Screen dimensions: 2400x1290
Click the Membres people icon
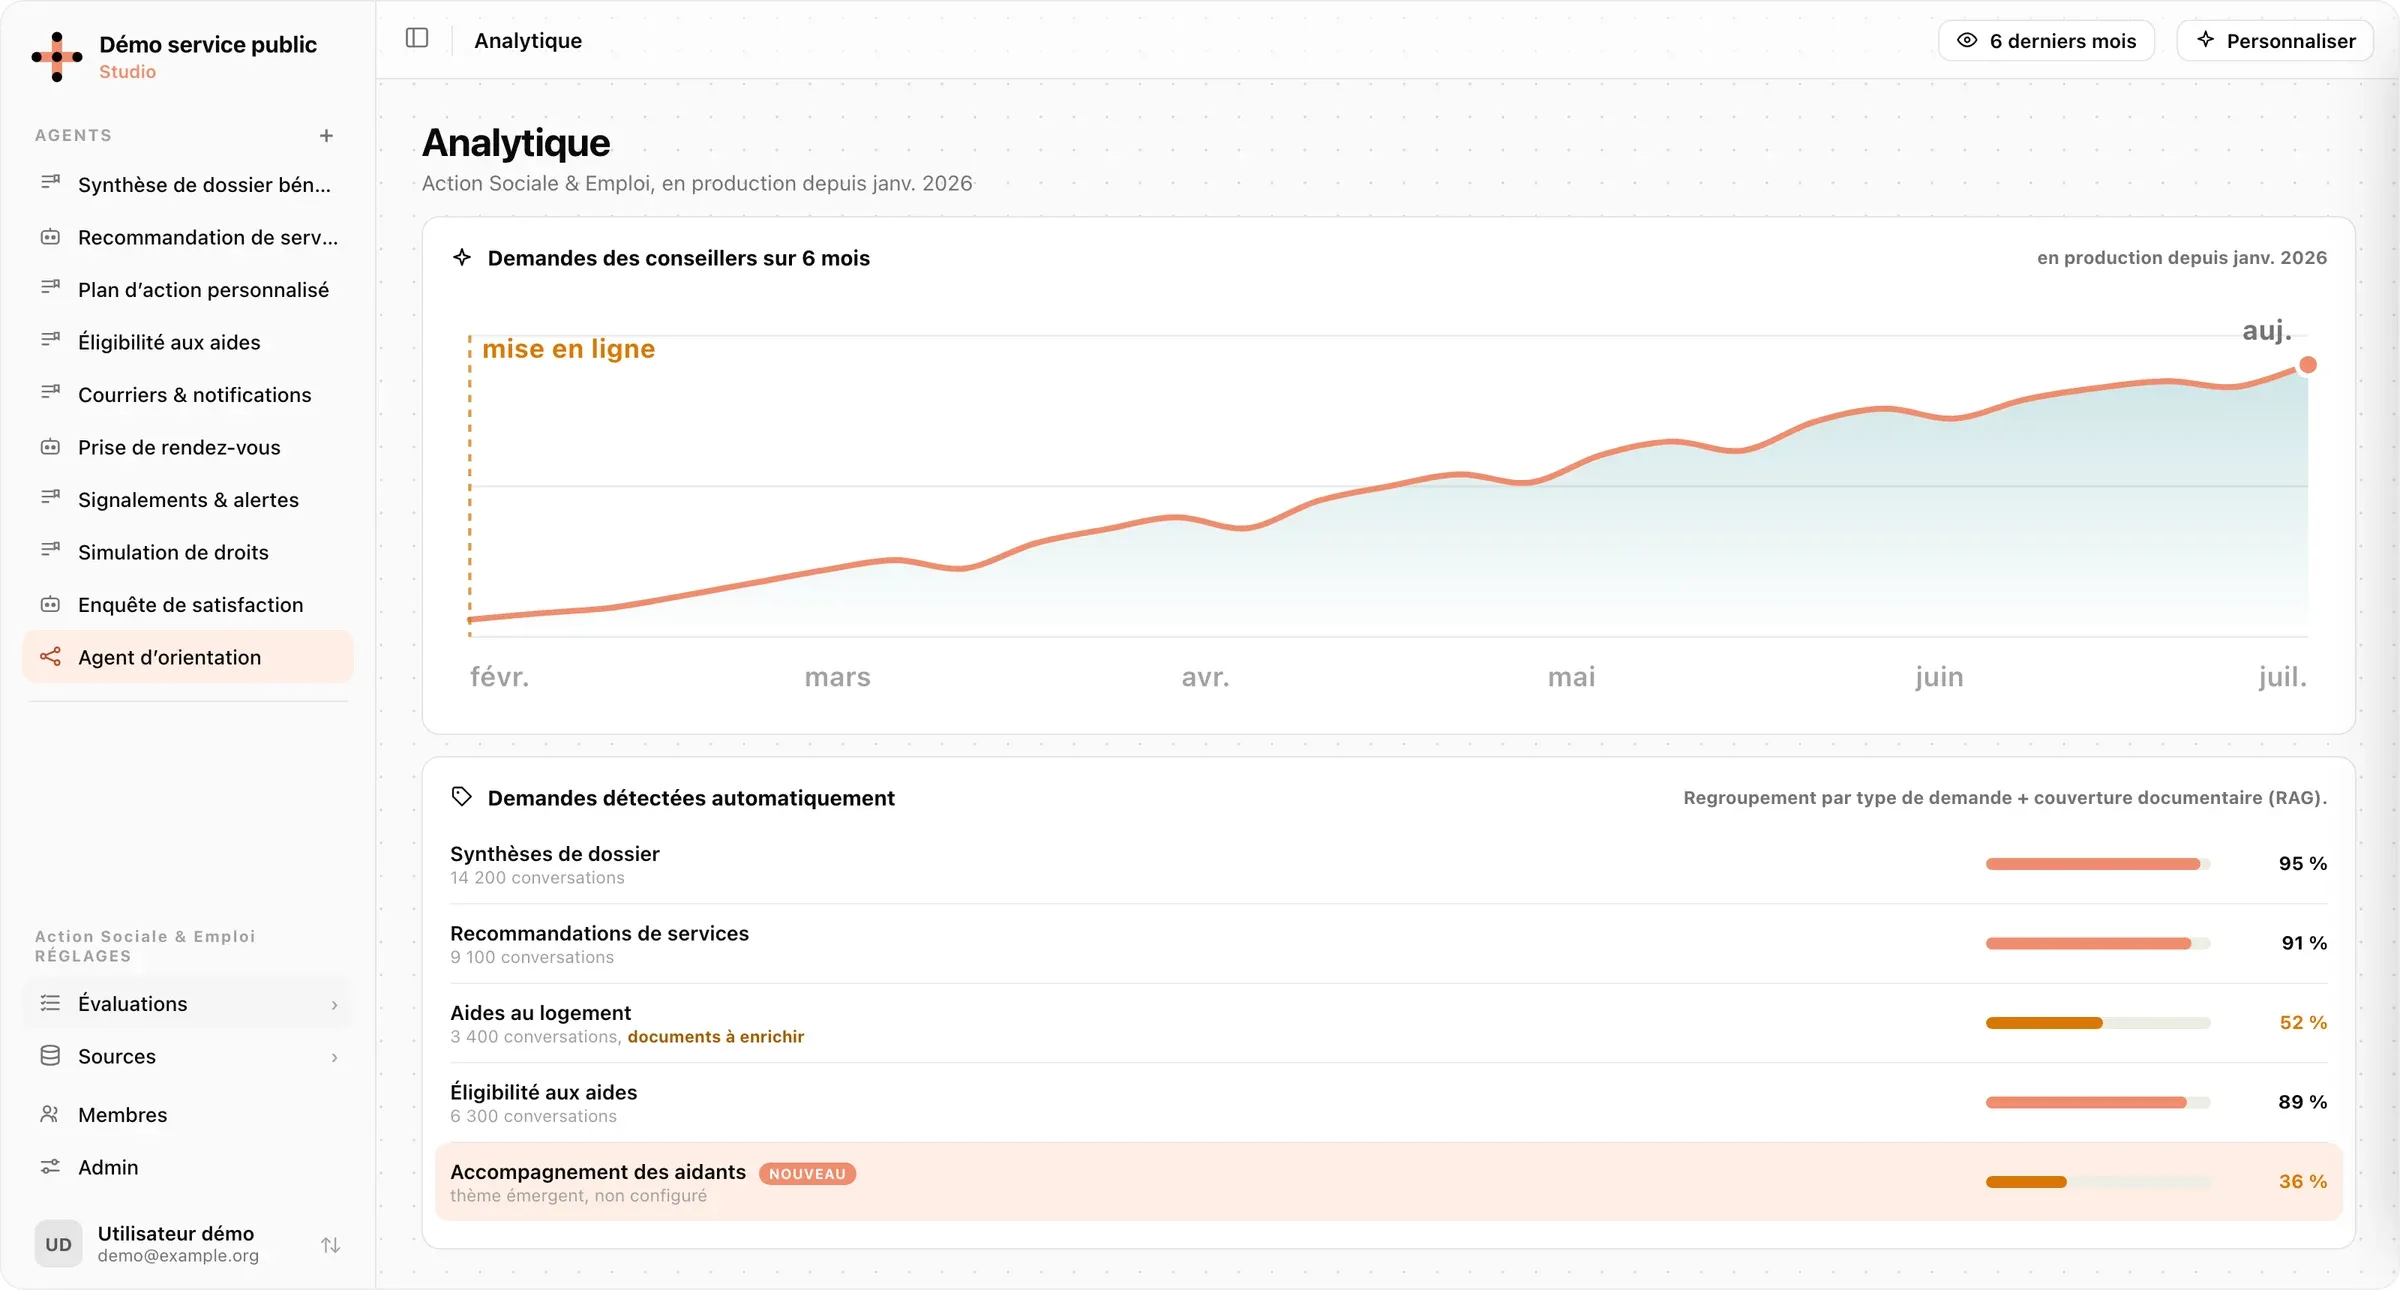click(x=50, y=1114)
